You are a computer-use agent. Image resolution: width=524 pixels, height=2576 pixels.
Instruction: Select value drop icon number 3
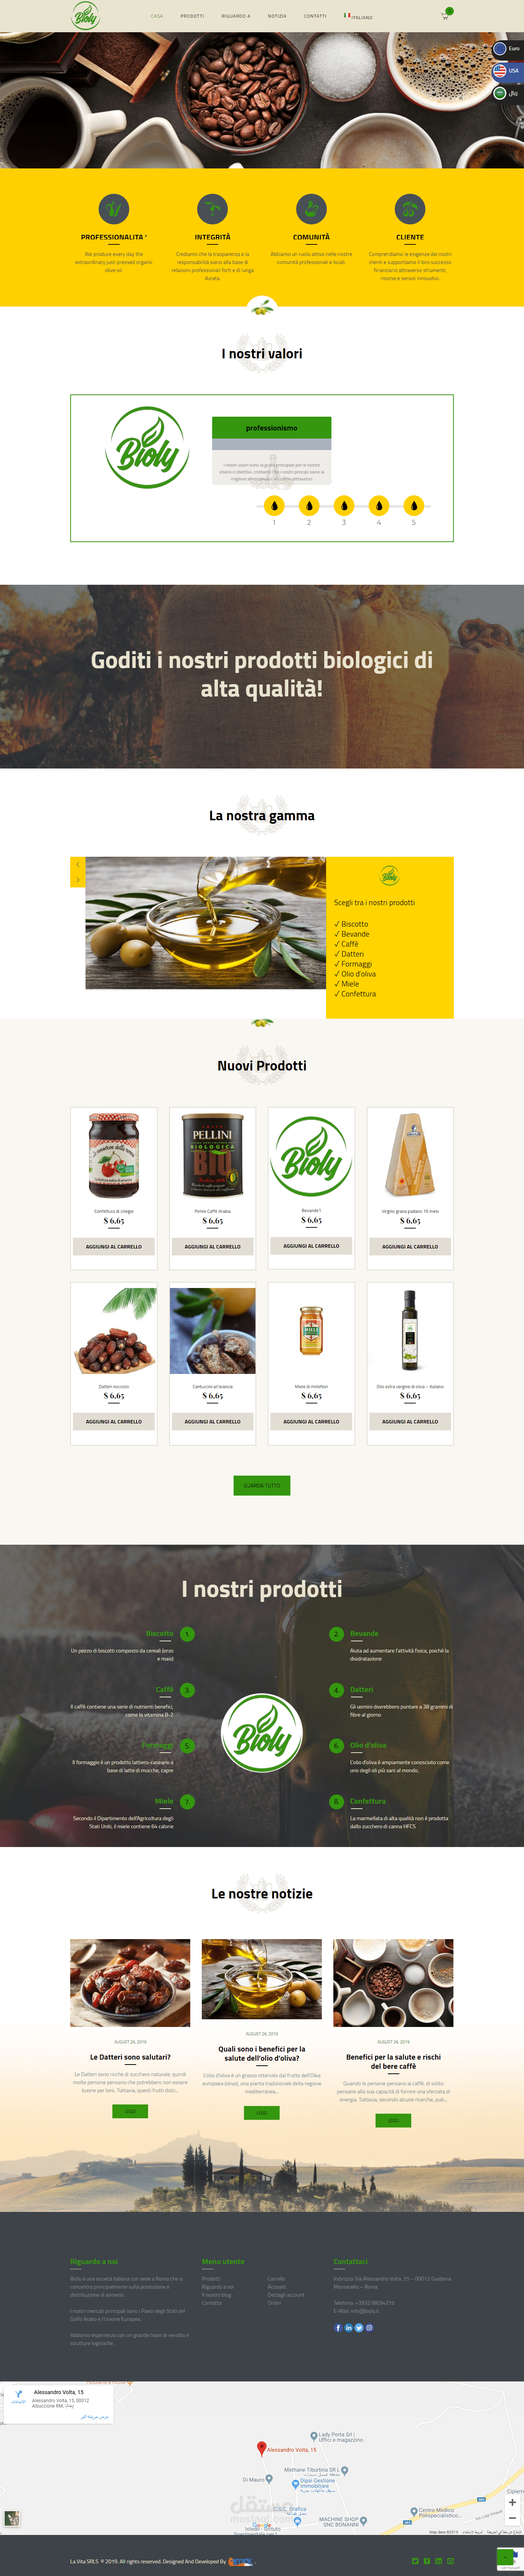(344, 505)
